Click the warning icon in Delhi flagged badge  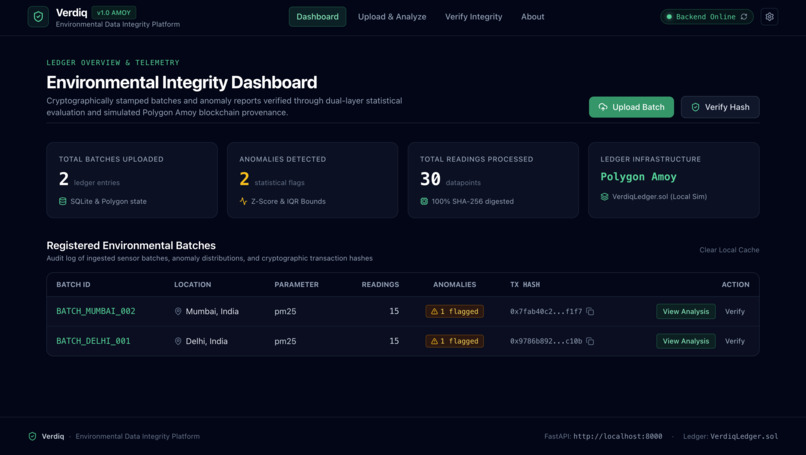(x=434, y=341)
